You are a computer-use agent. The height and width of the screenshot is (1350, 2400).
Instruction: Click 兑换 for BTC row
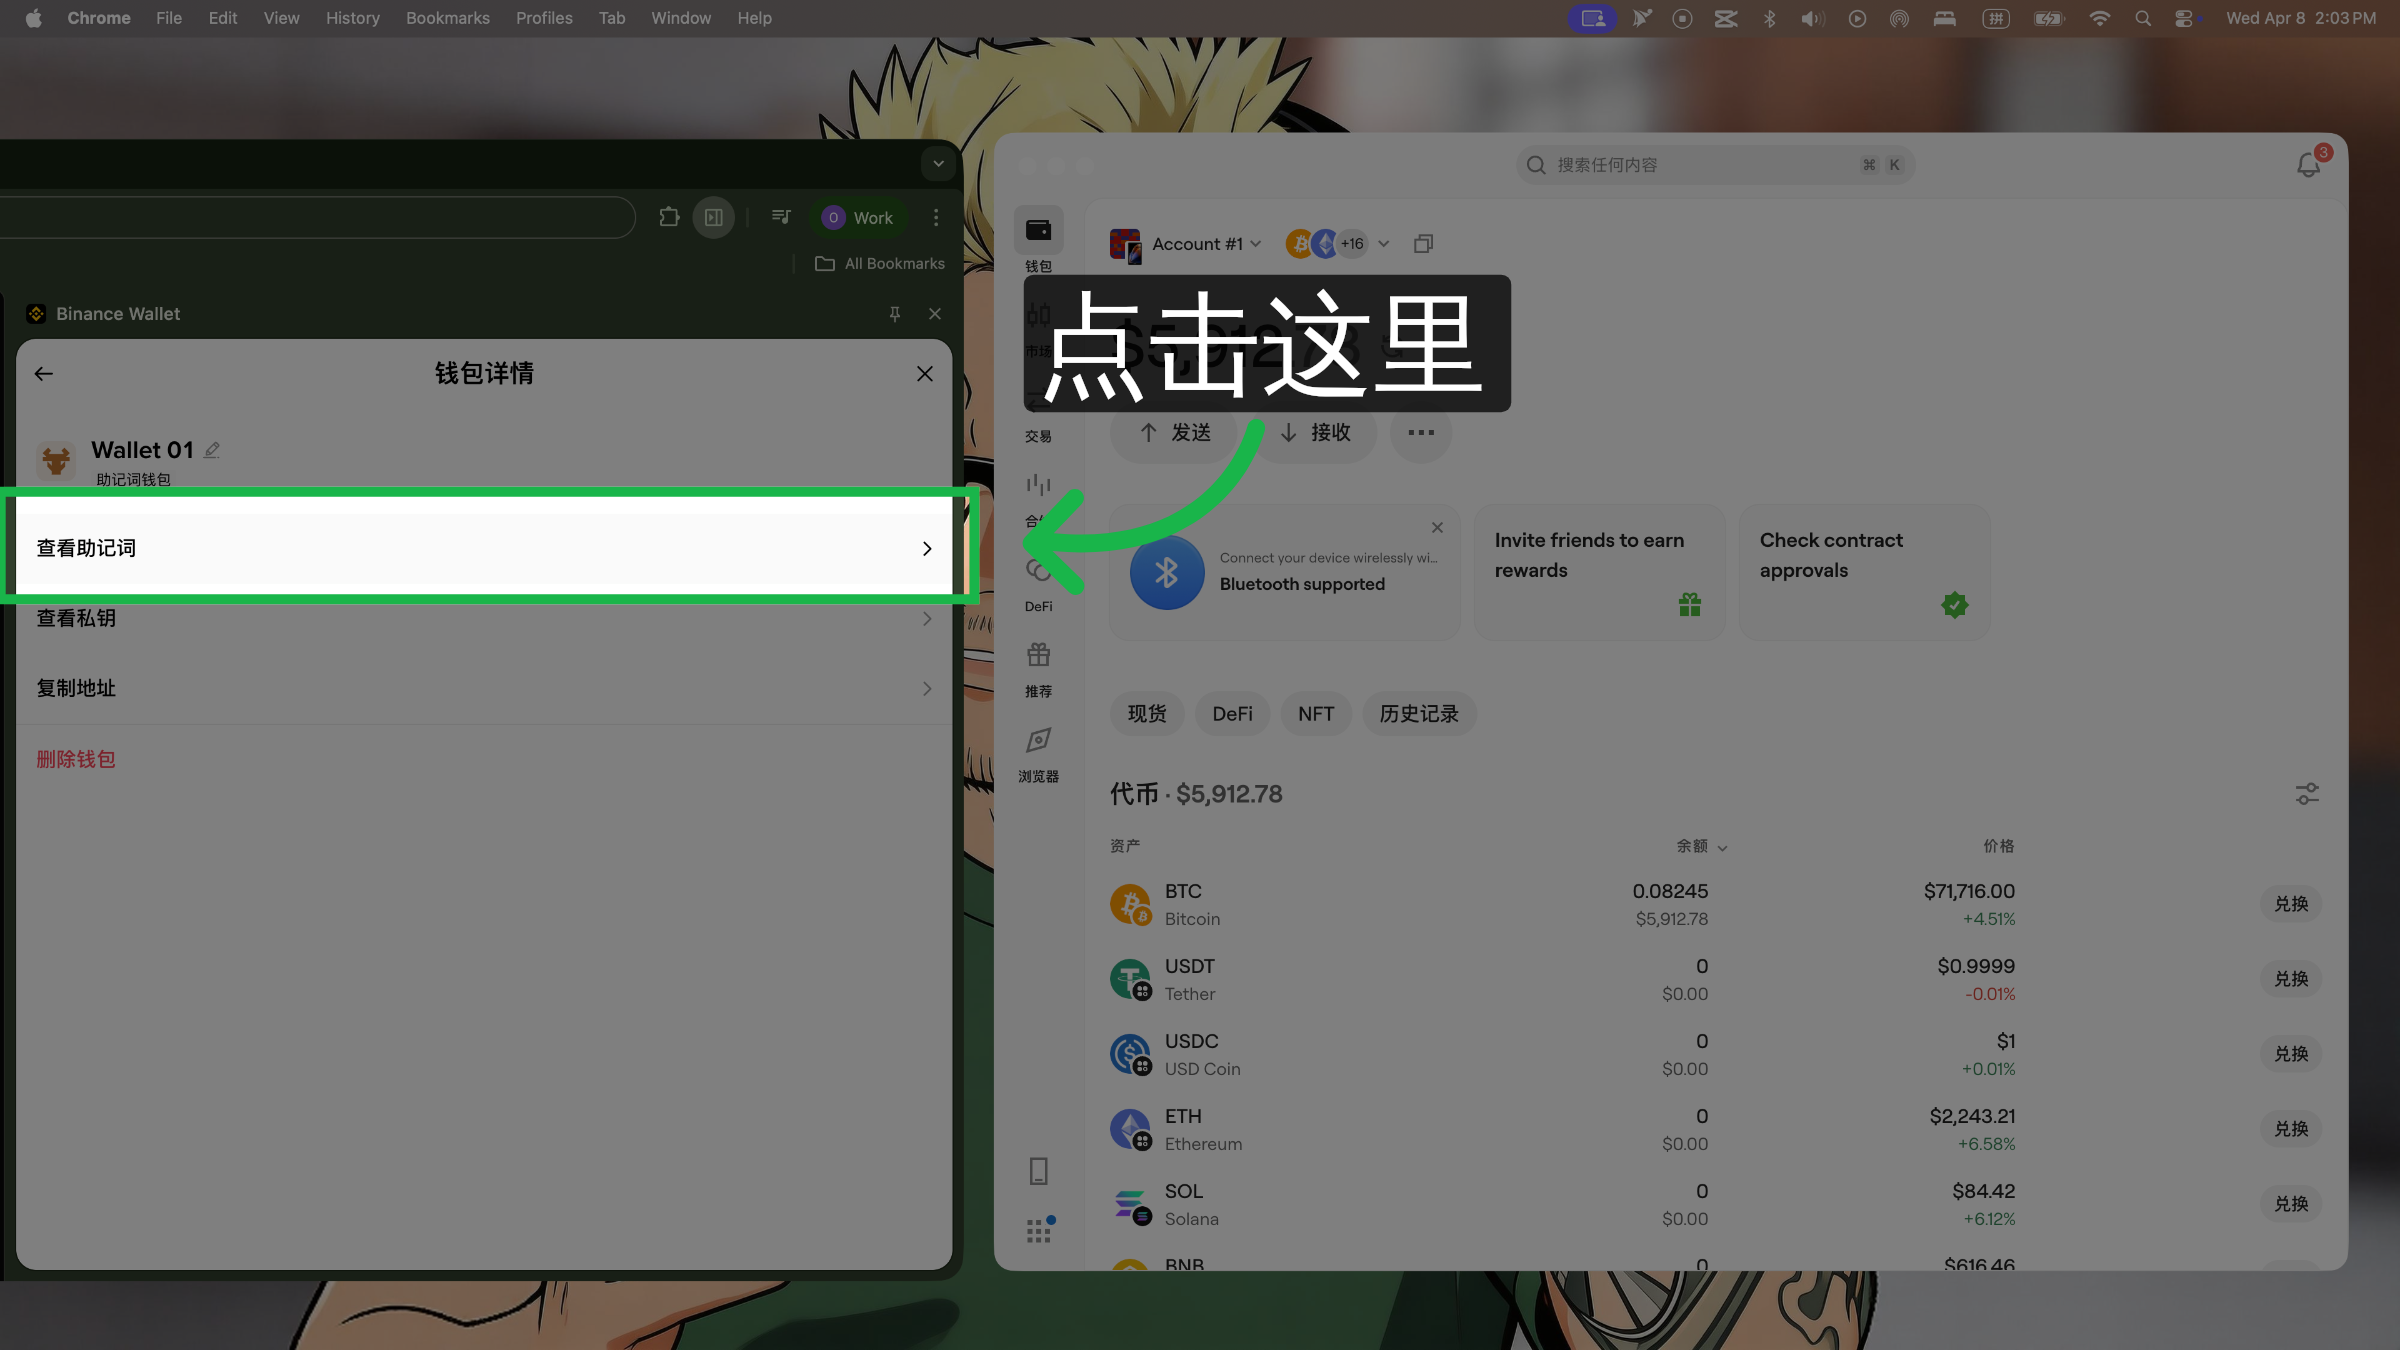point(2291,904)
